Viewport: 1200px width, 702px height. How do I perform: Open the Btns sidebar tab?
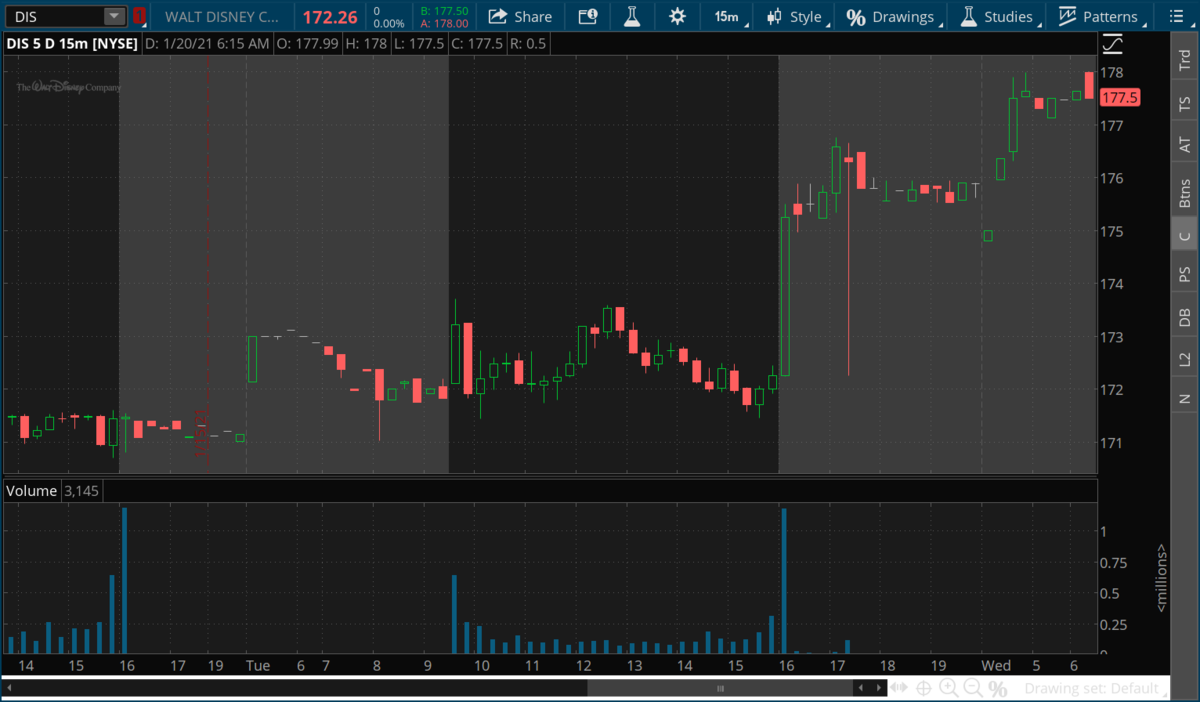(1184, 192)
